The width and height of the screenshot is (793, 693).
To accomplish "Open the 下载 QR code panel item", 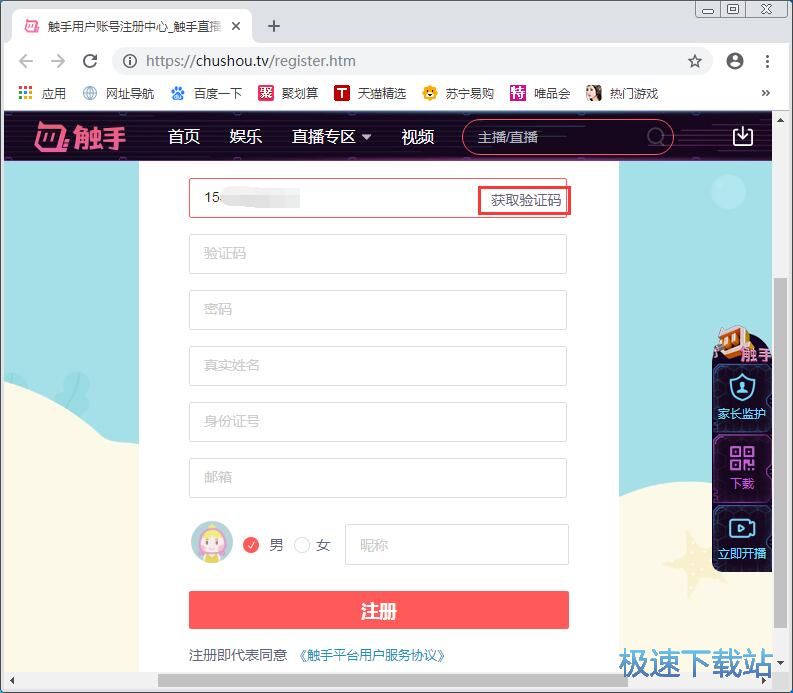I will point(742,468).
